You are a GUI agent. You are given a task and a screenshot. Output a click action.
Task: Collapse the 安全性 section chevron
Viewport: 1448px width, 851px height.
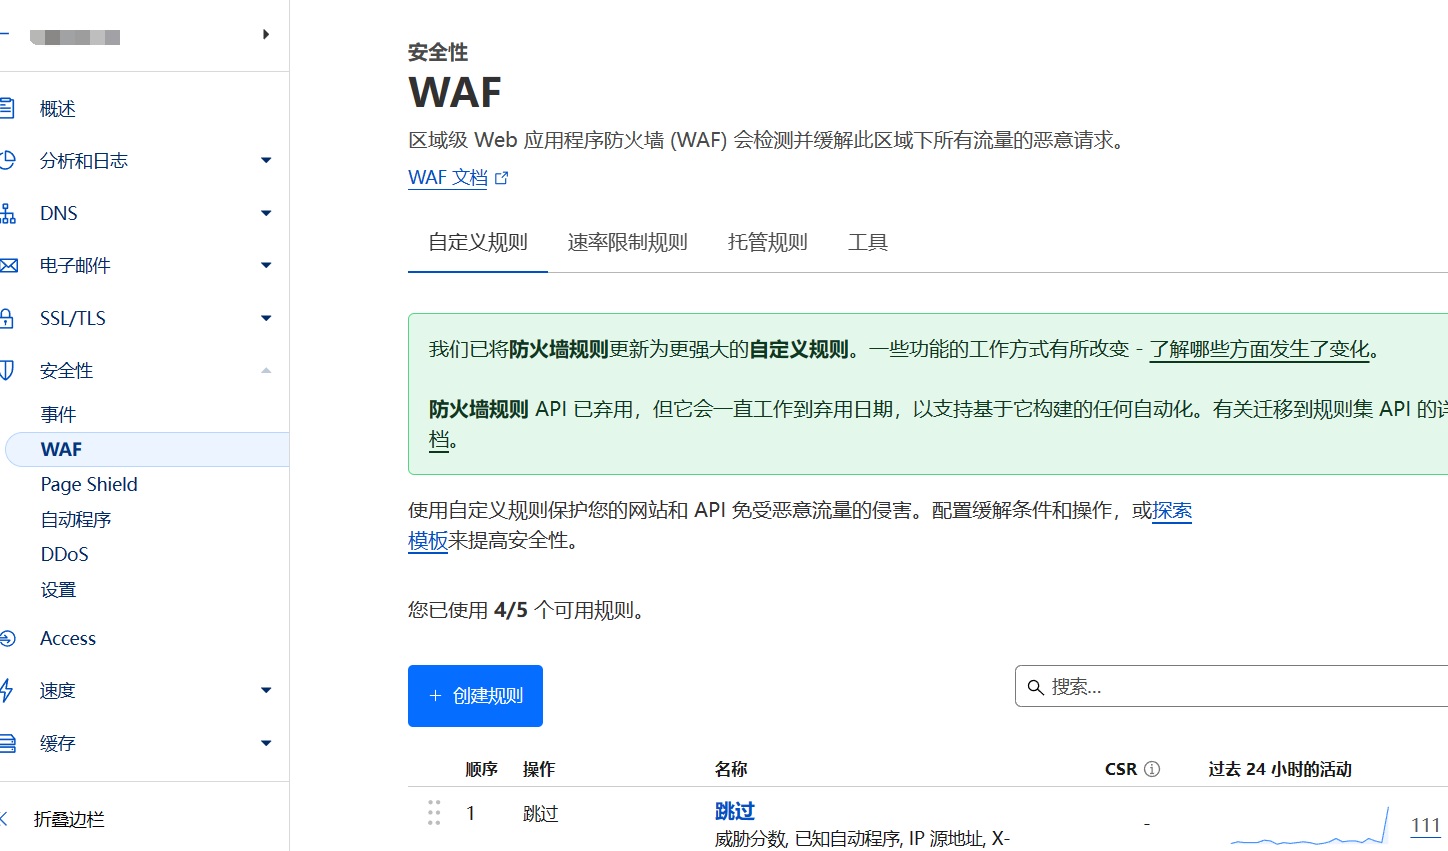(266, 369)
